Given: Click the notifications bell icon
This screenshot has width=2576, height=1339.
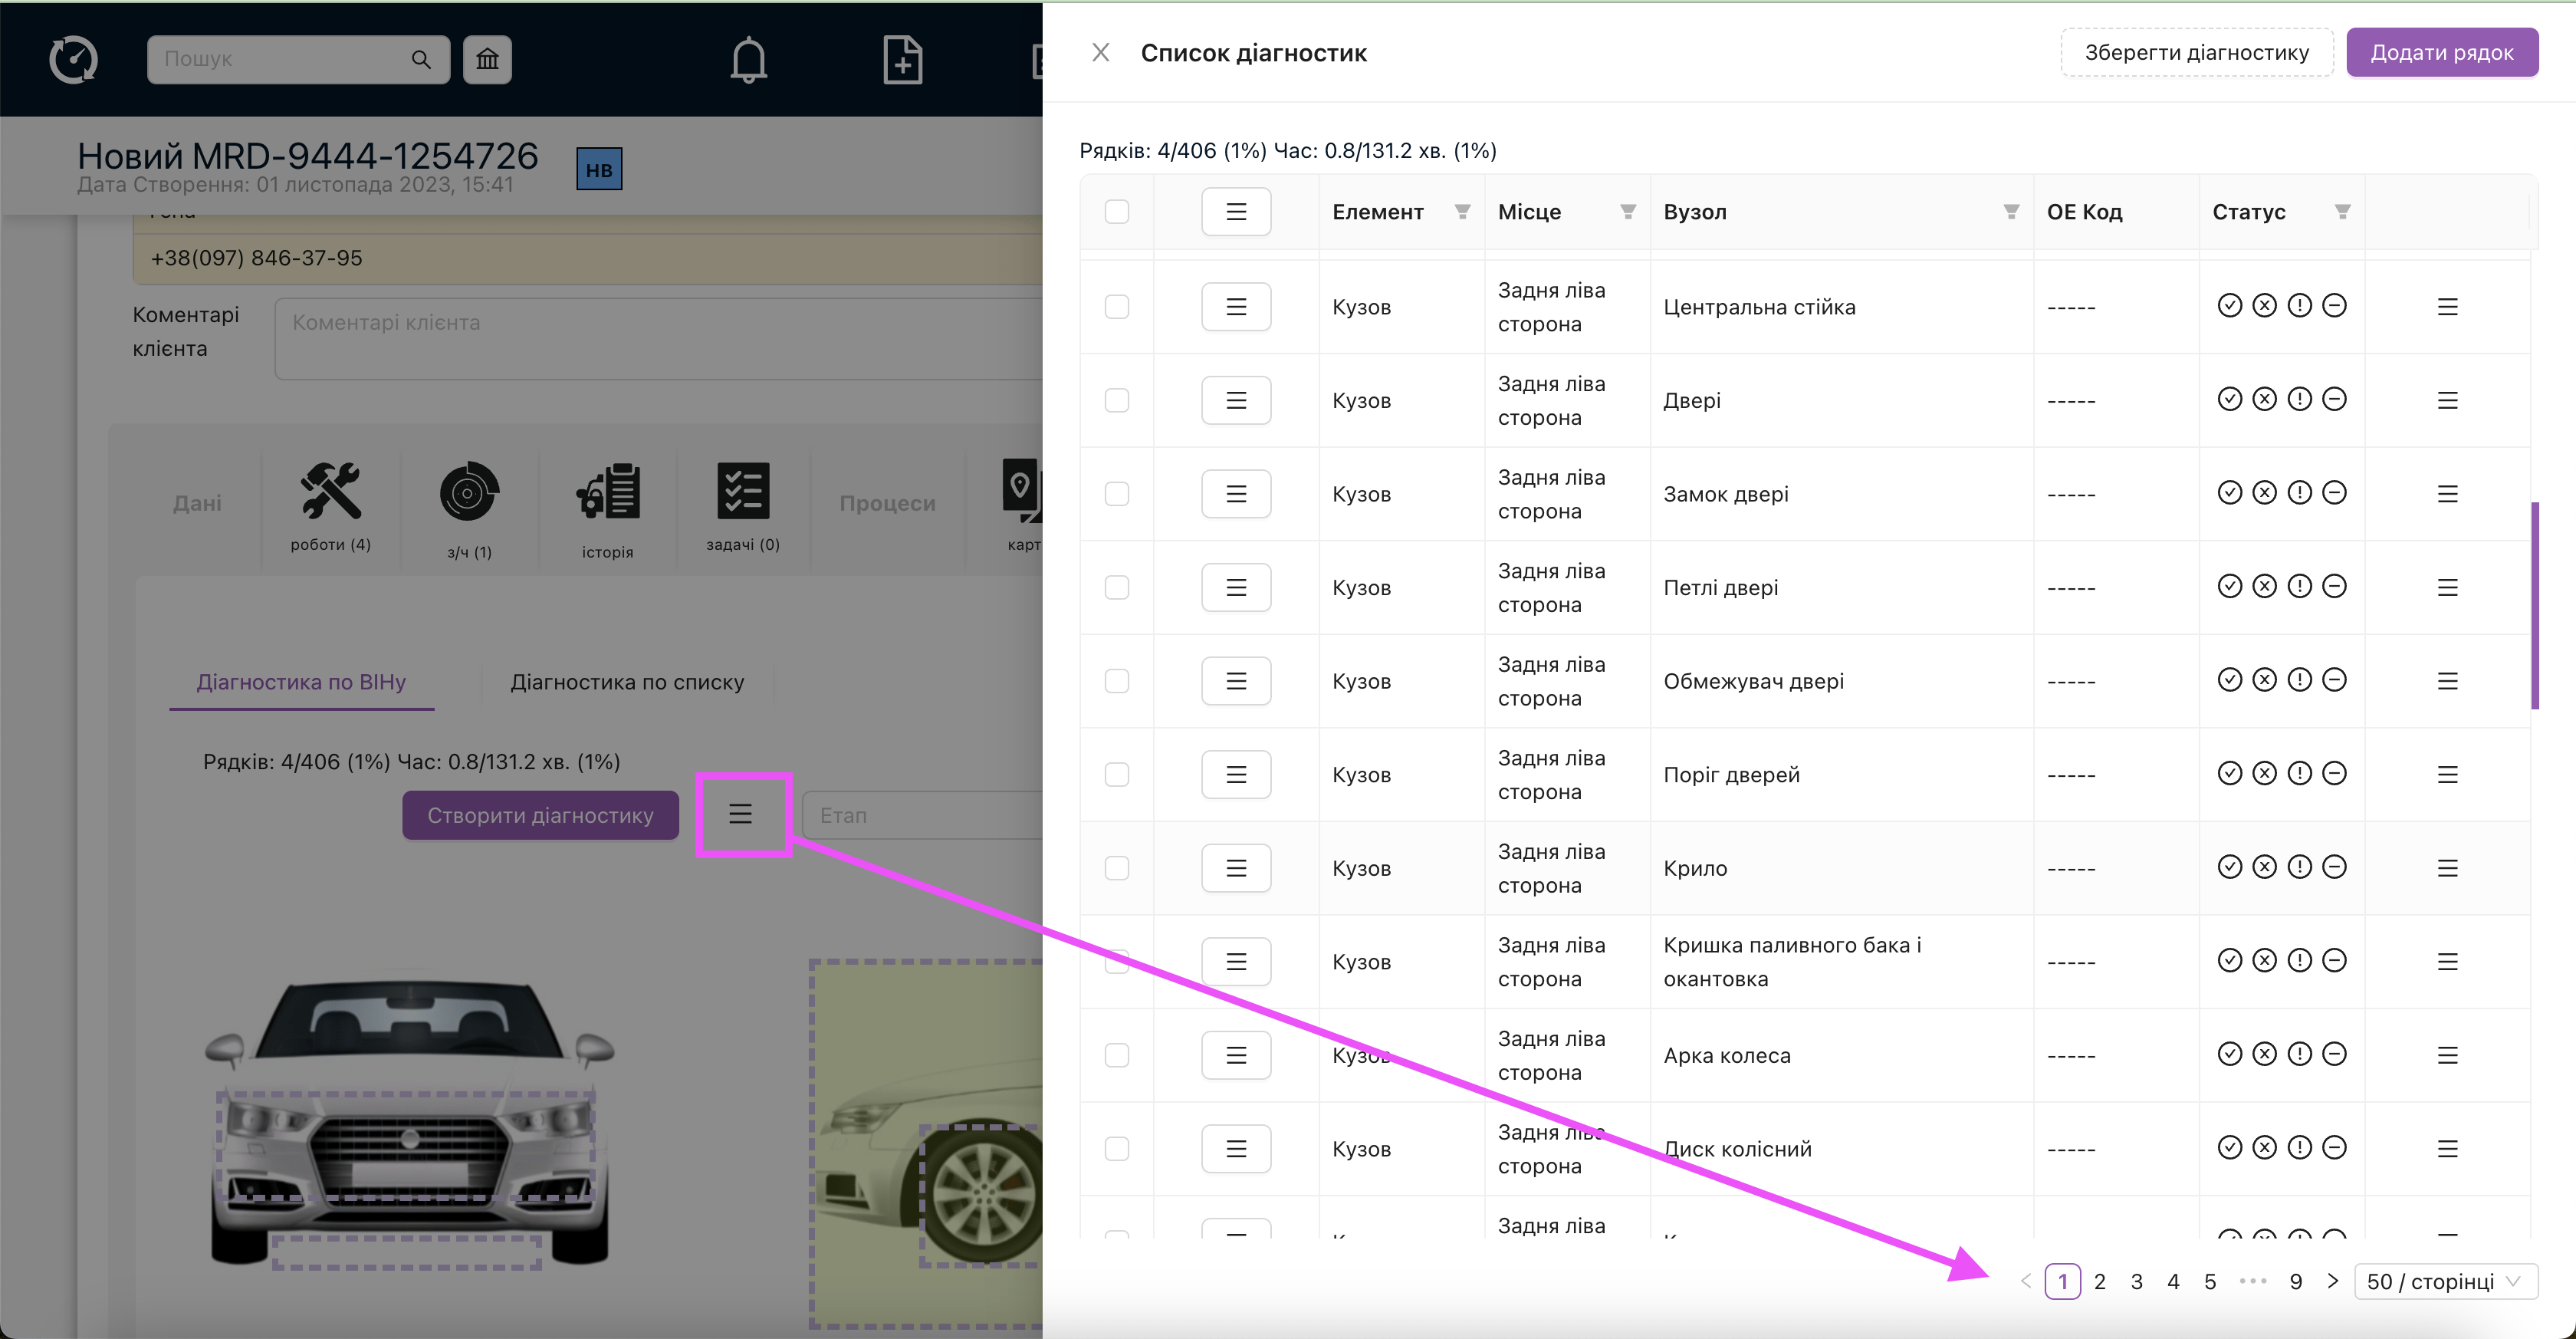Looking at the screenshot, I should click(748, 60).
